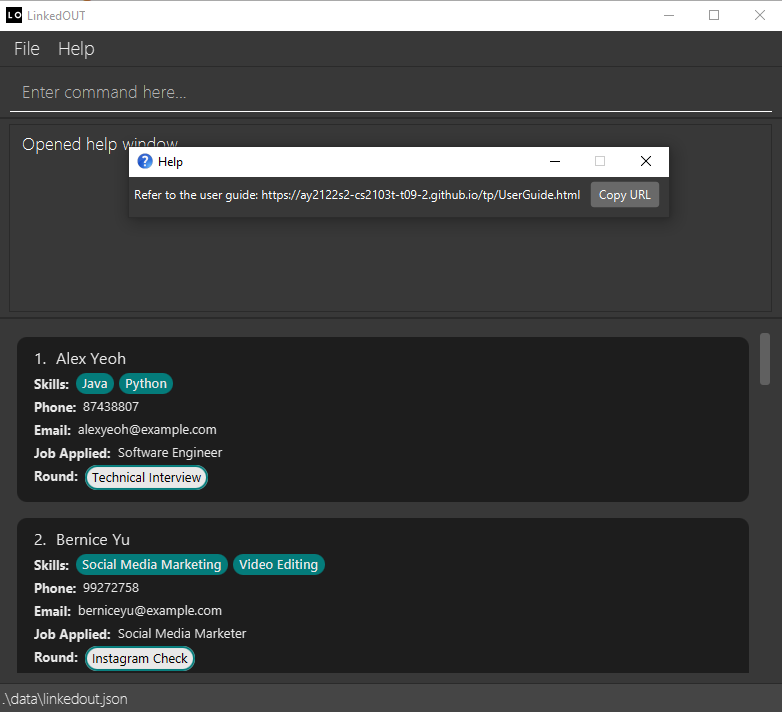This screenshot has width=782, height=712.
Task: Click Social Media Marketer job text
Action: tap(182, 634)
